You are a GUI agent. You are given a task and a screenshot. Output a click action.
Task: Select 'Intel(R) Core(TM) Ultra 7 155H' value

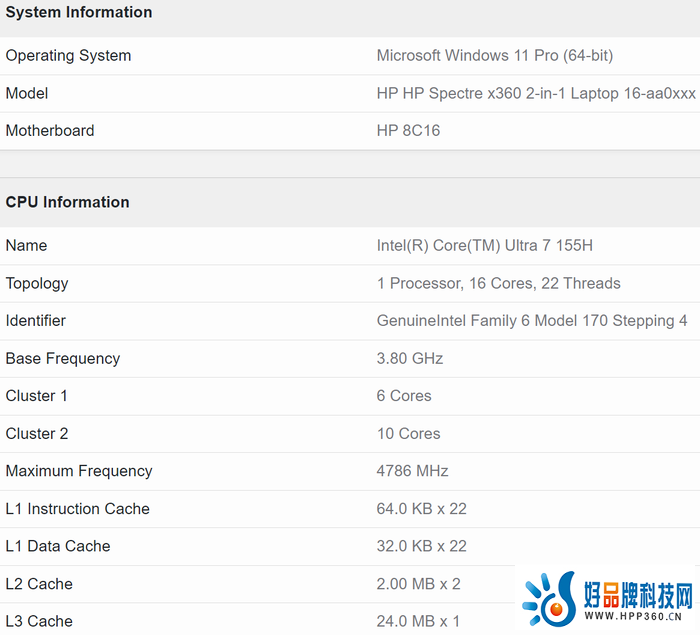485,246
